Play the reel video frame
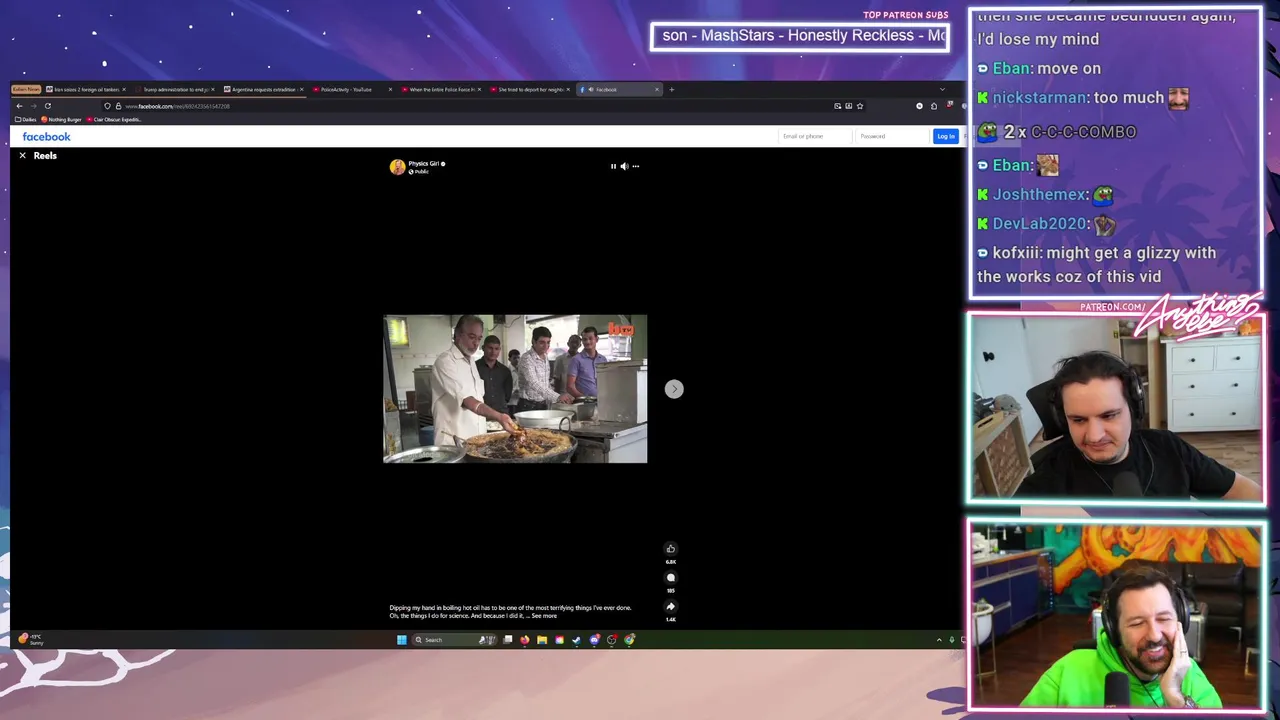The width and height of the screenshot is (1280, 720). click(515, 389)
